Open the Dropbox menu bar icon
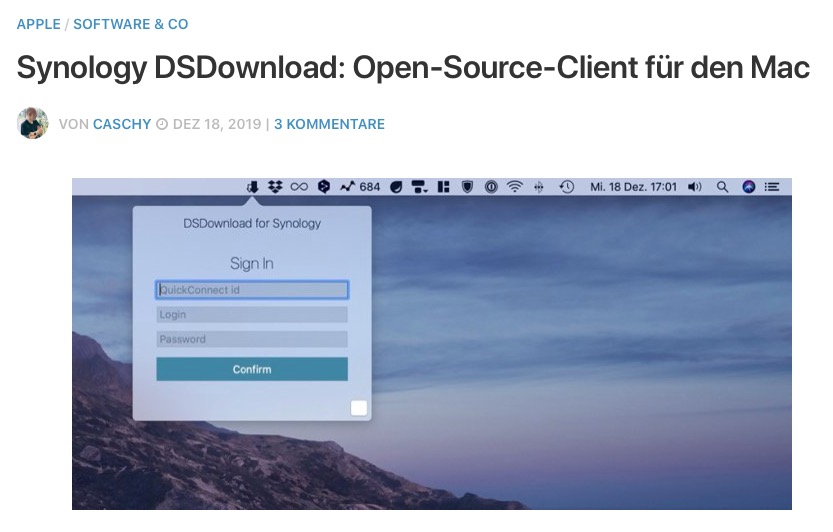The height and width of the screenshot is (532, 833). 275,187
